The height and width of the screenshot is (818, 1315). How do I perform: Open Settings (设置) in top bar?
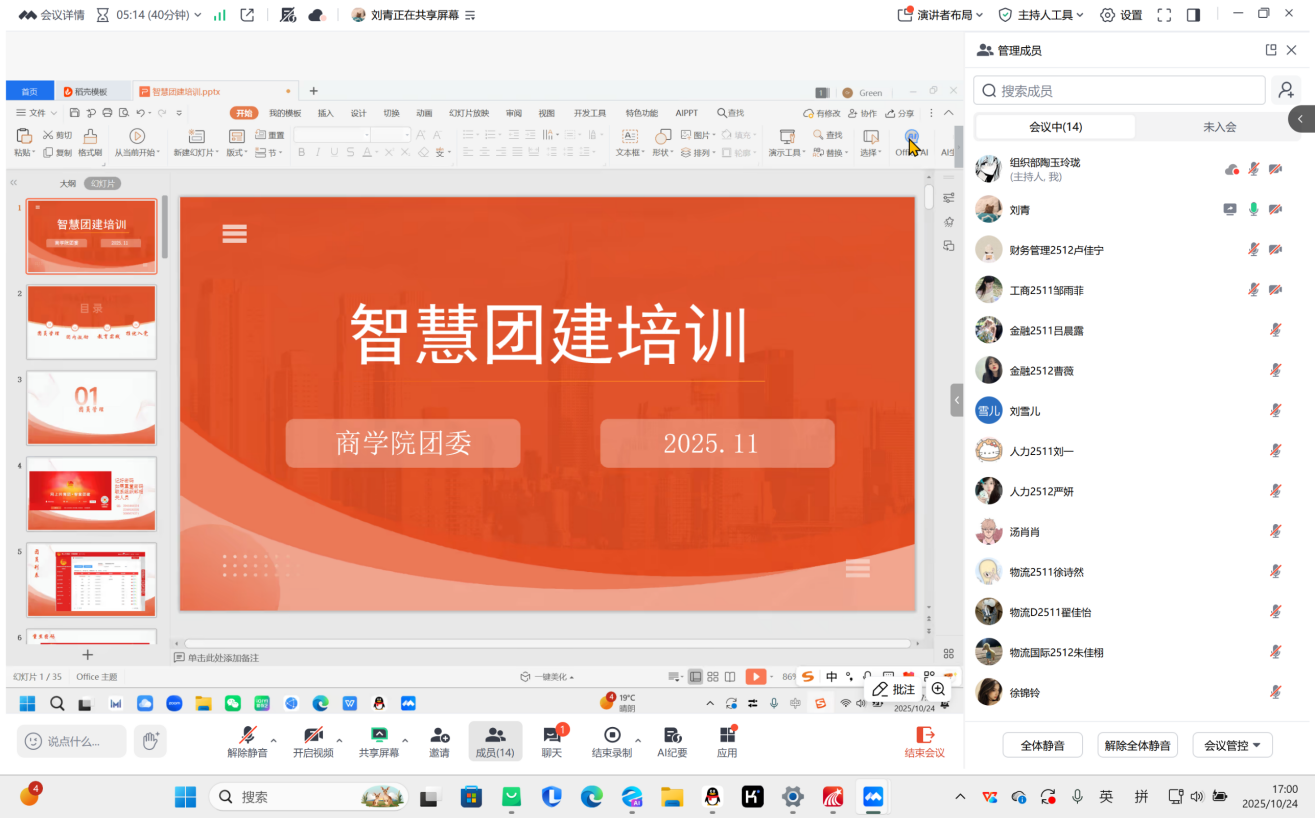coord(1121,15)
